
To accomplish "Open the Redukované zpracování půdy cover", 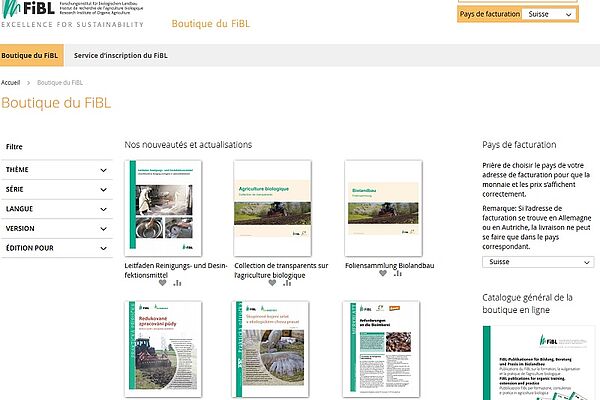I will tap(163, 349).
